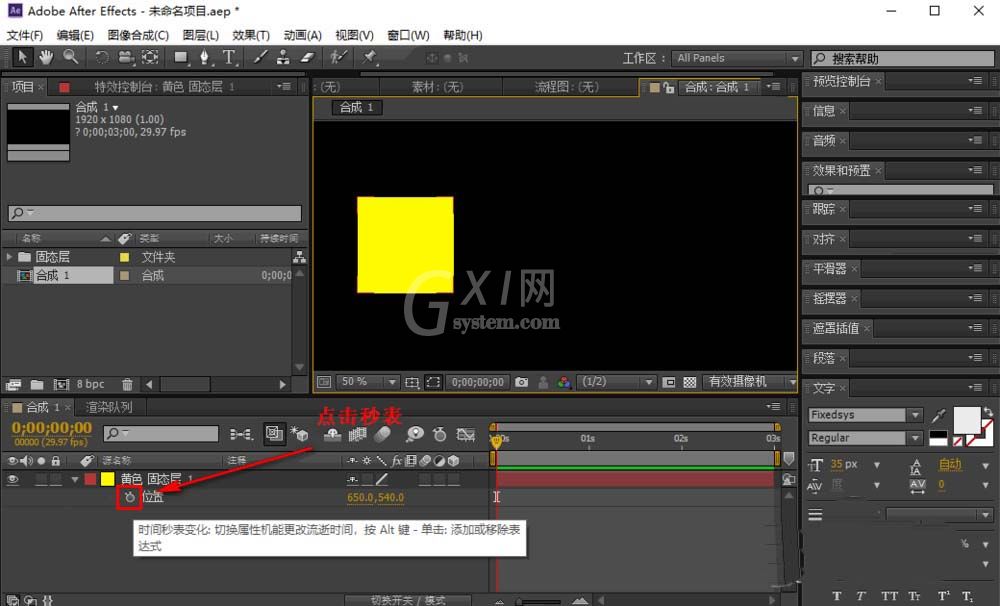Select the Rotation tool
This screenshot has width=1000, height=606.
click(101, 57)
